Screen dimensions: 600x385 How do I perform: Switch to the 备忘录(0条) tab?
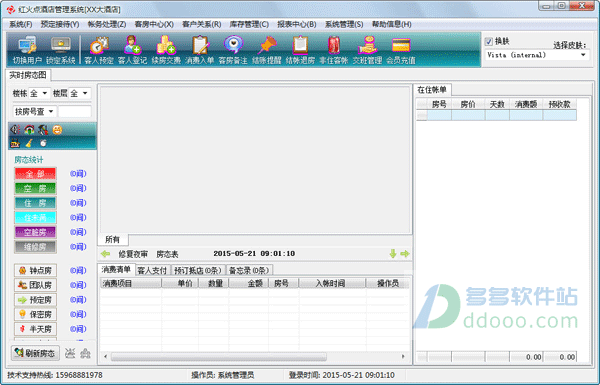(x=249, y=271)
